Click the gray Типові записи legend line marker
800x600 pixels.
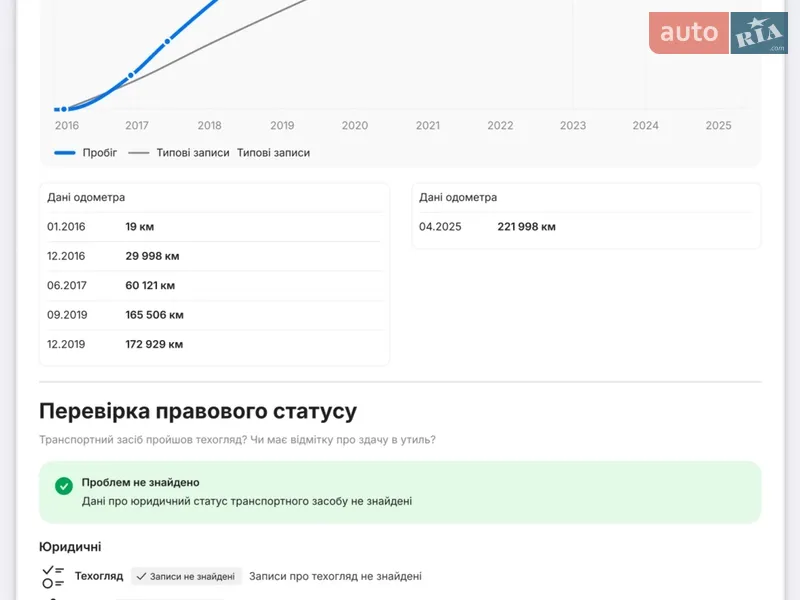pos(139,153)
